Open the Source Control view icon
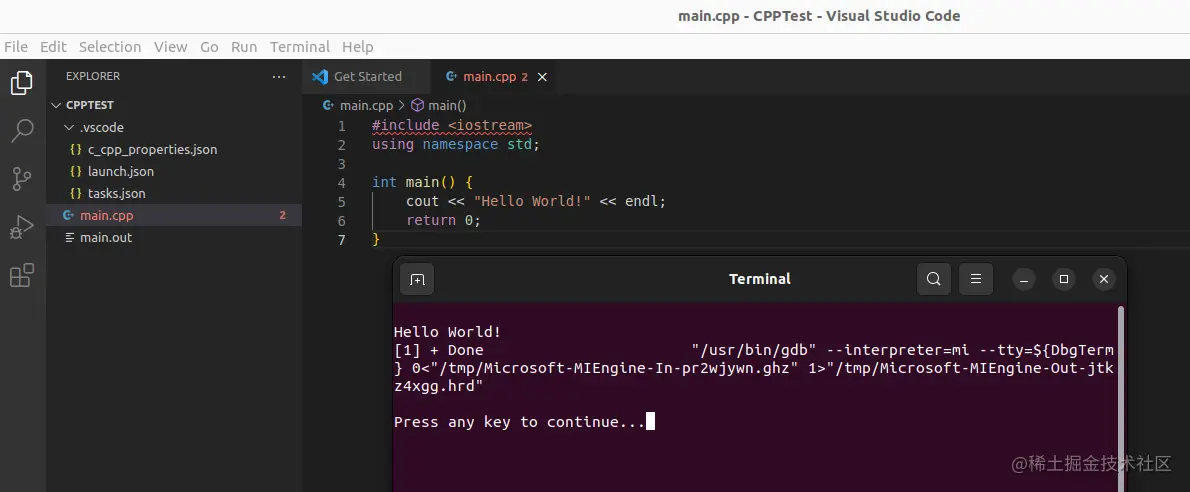This screenshot has width=1190, height=492. pyautogui.click(x=22, y=179)
